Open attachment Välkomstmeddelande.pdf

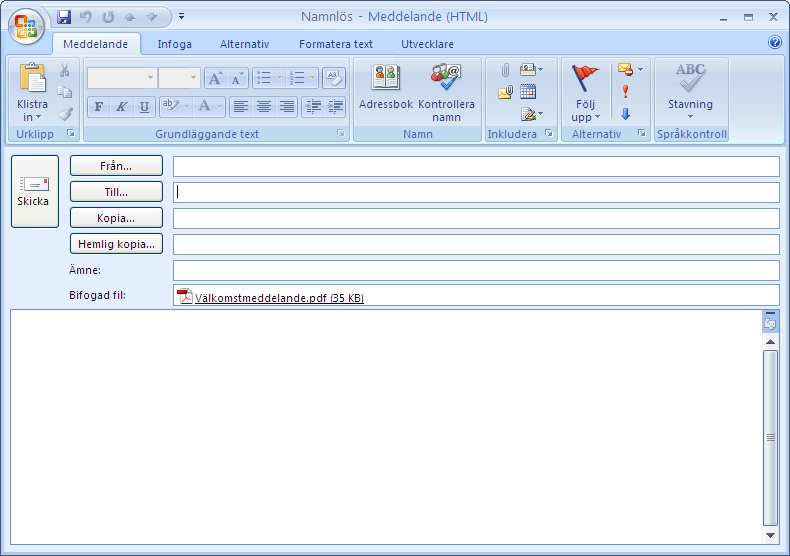[x=271, y=298]
